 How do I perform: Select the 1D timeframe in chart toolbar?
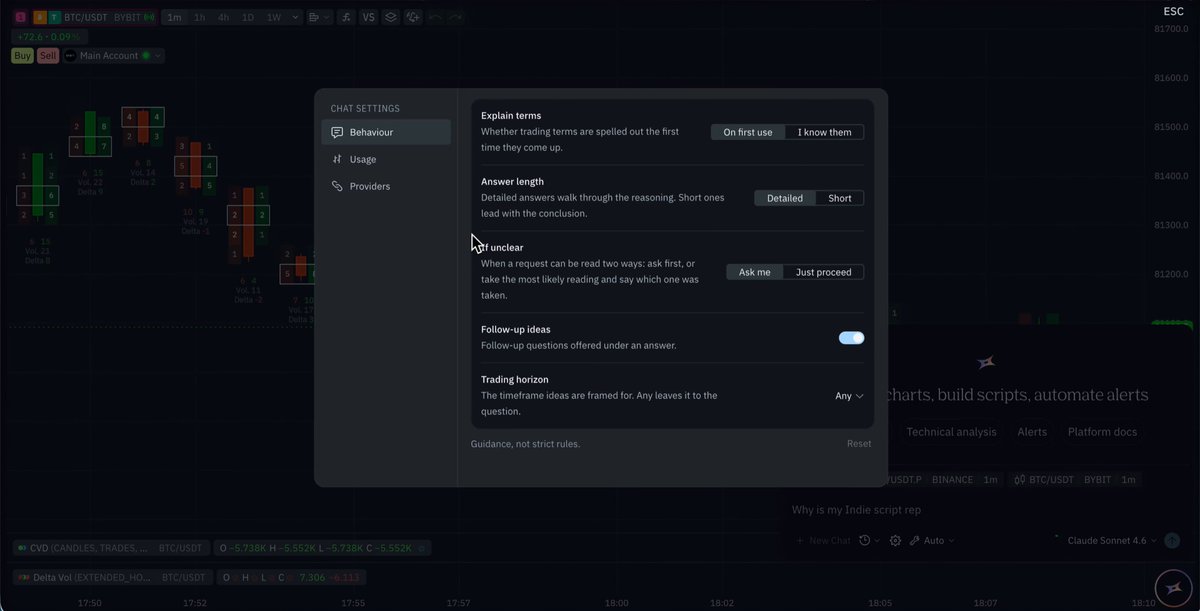click(248, 17)
